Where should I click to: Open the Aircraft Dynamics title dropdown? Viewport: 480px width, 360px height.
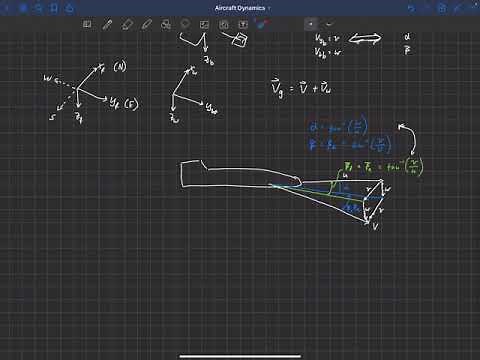[x=242, y=8]
